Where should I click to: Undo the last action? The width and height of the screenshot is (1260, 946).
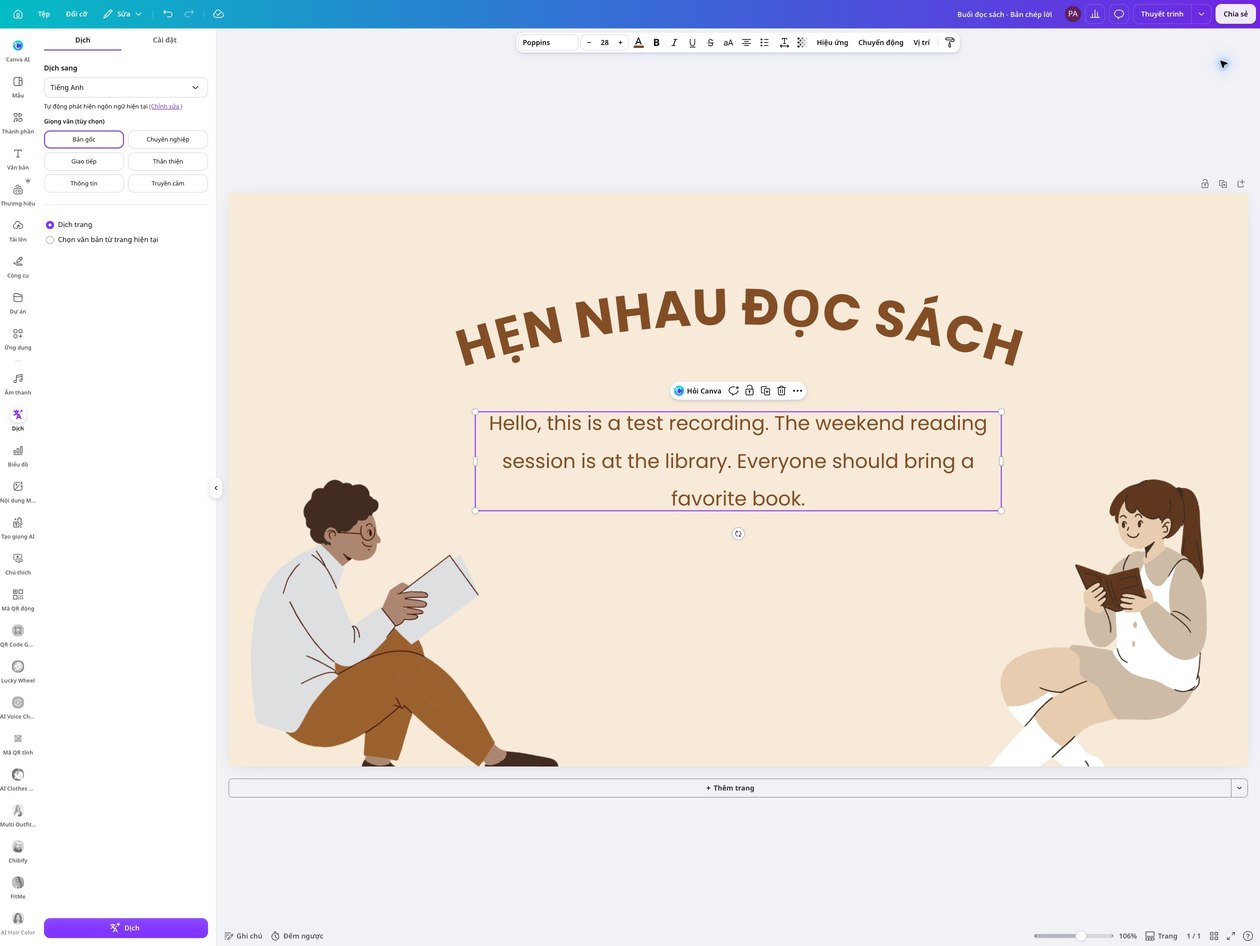tap(167, 14)
